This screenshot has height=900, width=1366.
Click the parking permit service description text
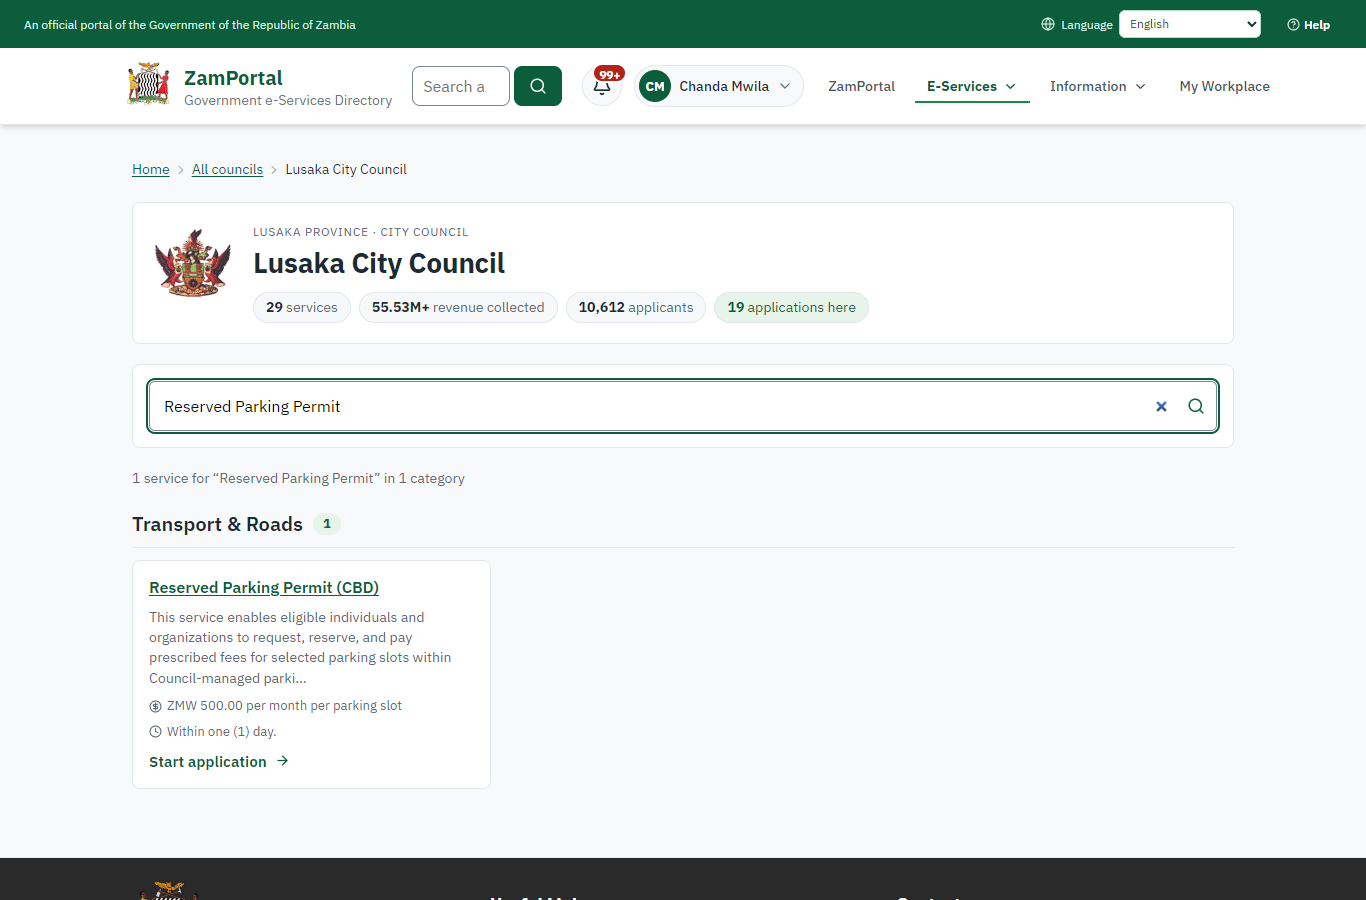coord(300,648)
